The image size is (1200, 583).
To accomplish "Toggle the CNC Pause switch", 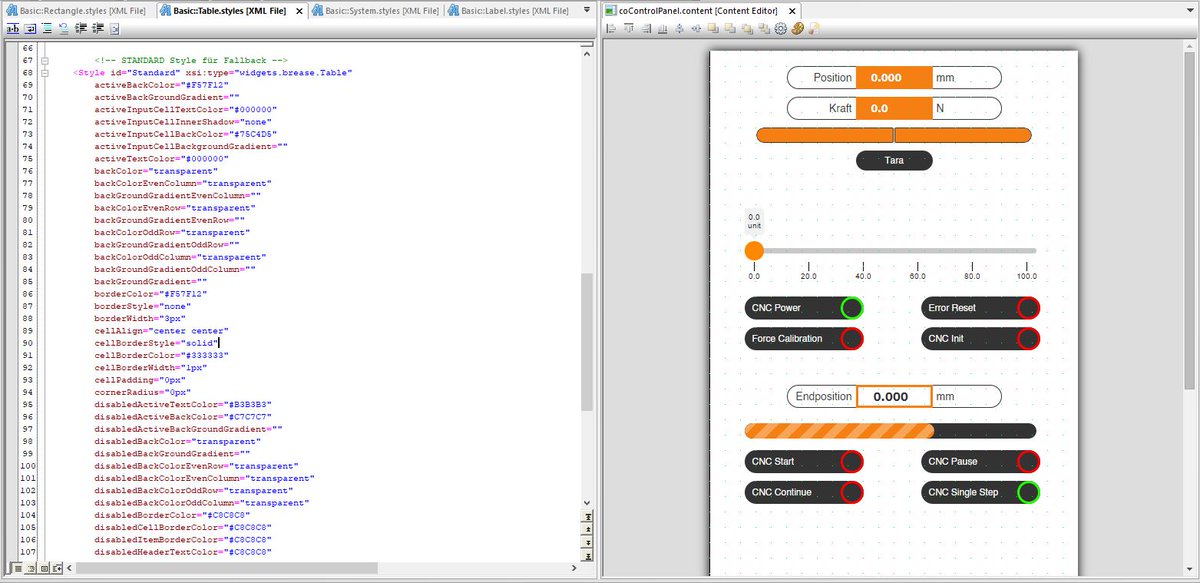I will [981, 462].
